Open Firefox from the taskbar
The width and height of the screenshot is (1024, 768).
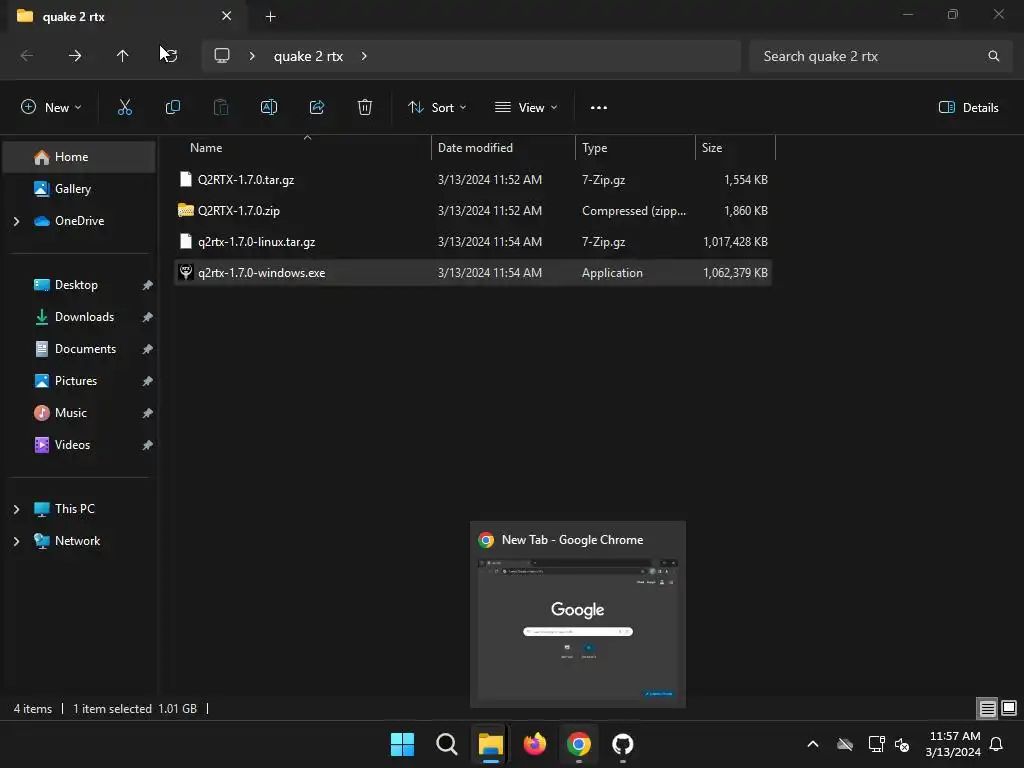(534, 744)
